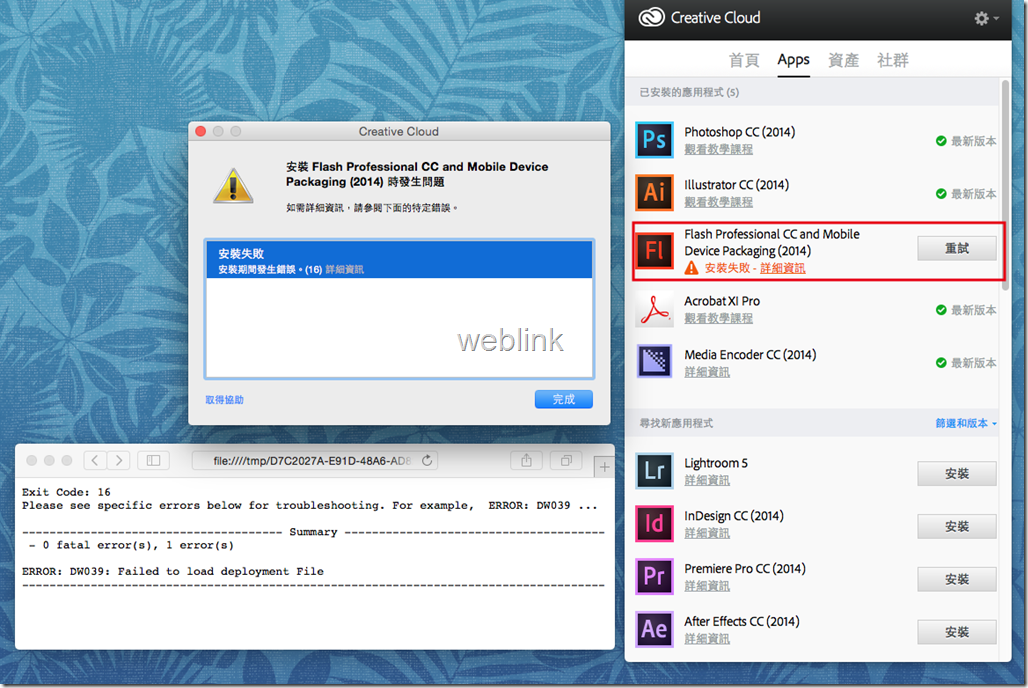The height and width of the screenshot is (688, 1028).
Task: Close the Creative Cloud error dialog window
Action: [x=201, y=131]
